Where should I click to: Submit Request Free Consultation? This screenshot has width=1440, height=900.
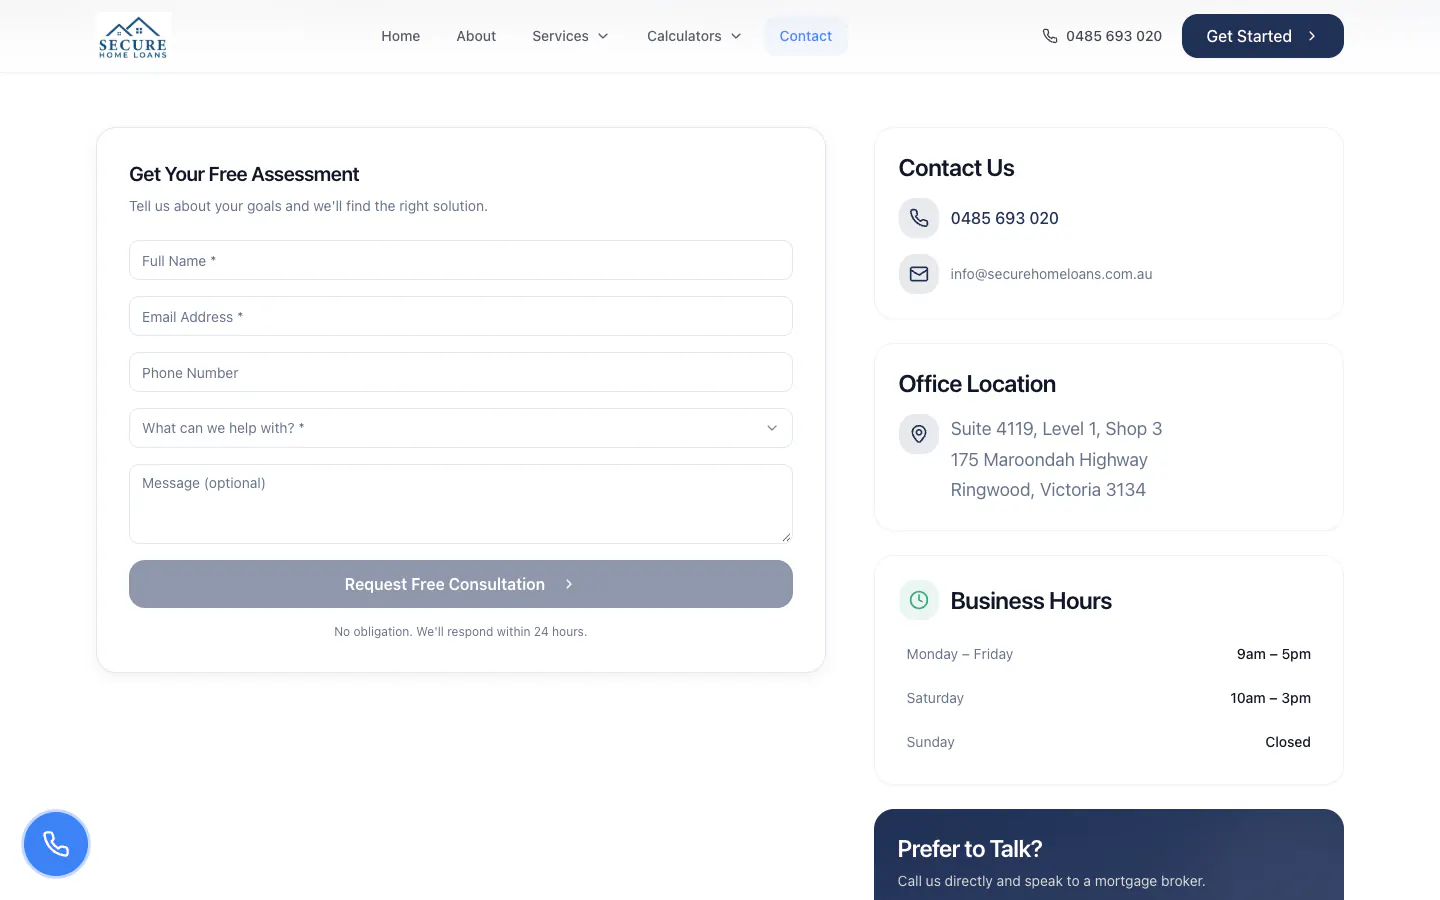(461, 584)
